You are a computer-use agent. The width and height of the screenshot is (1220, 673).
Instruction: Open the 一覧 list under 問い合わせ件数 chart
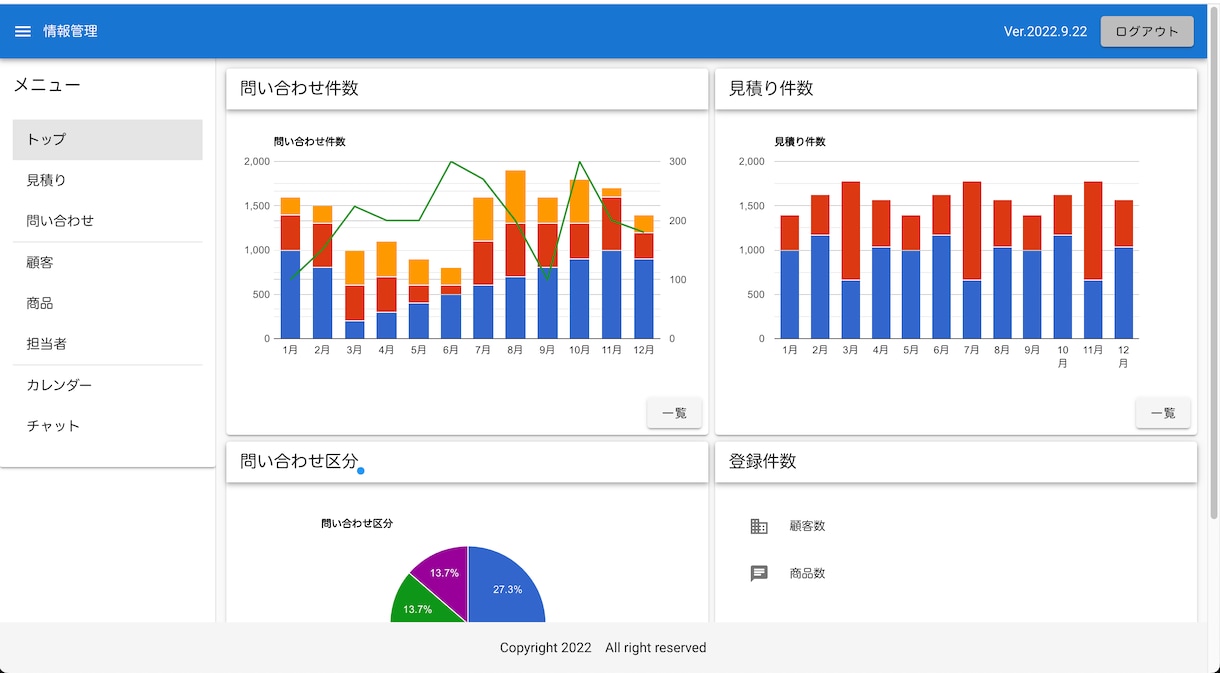pos(674,413)
